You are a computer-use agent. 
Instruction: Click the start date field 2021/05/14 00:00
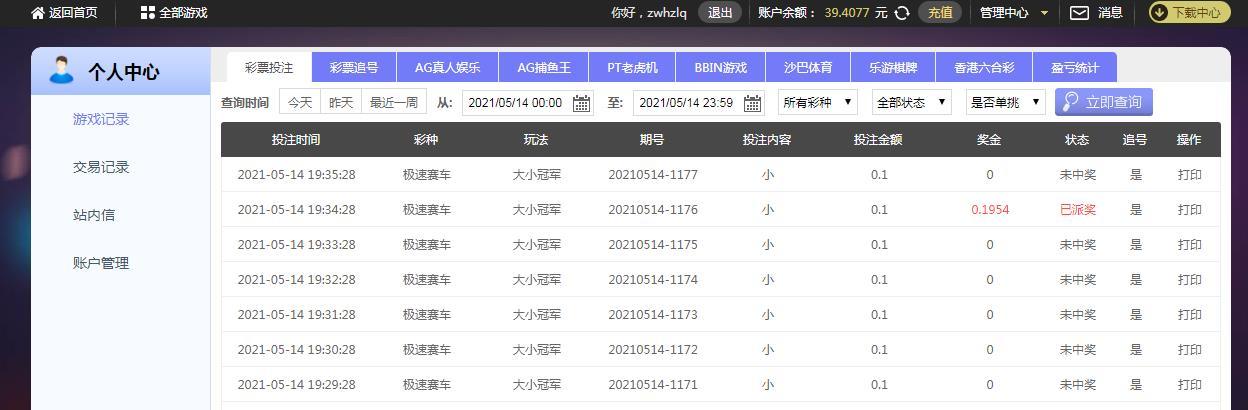tap(528, 102)
